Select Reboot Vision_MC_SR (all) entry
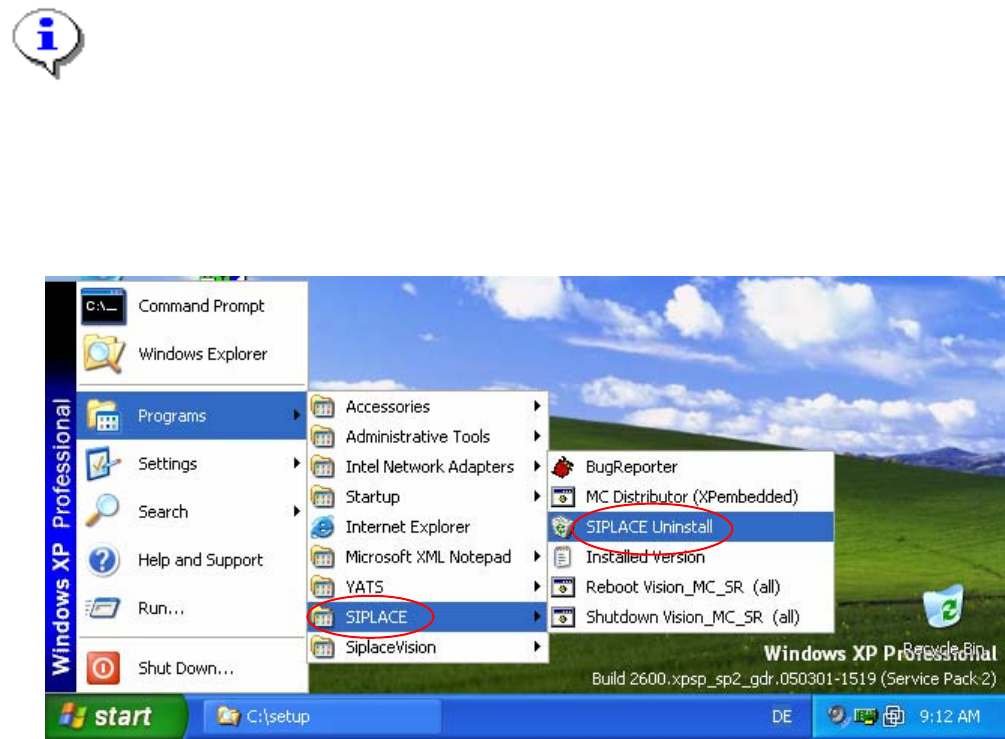 [691, 587]
